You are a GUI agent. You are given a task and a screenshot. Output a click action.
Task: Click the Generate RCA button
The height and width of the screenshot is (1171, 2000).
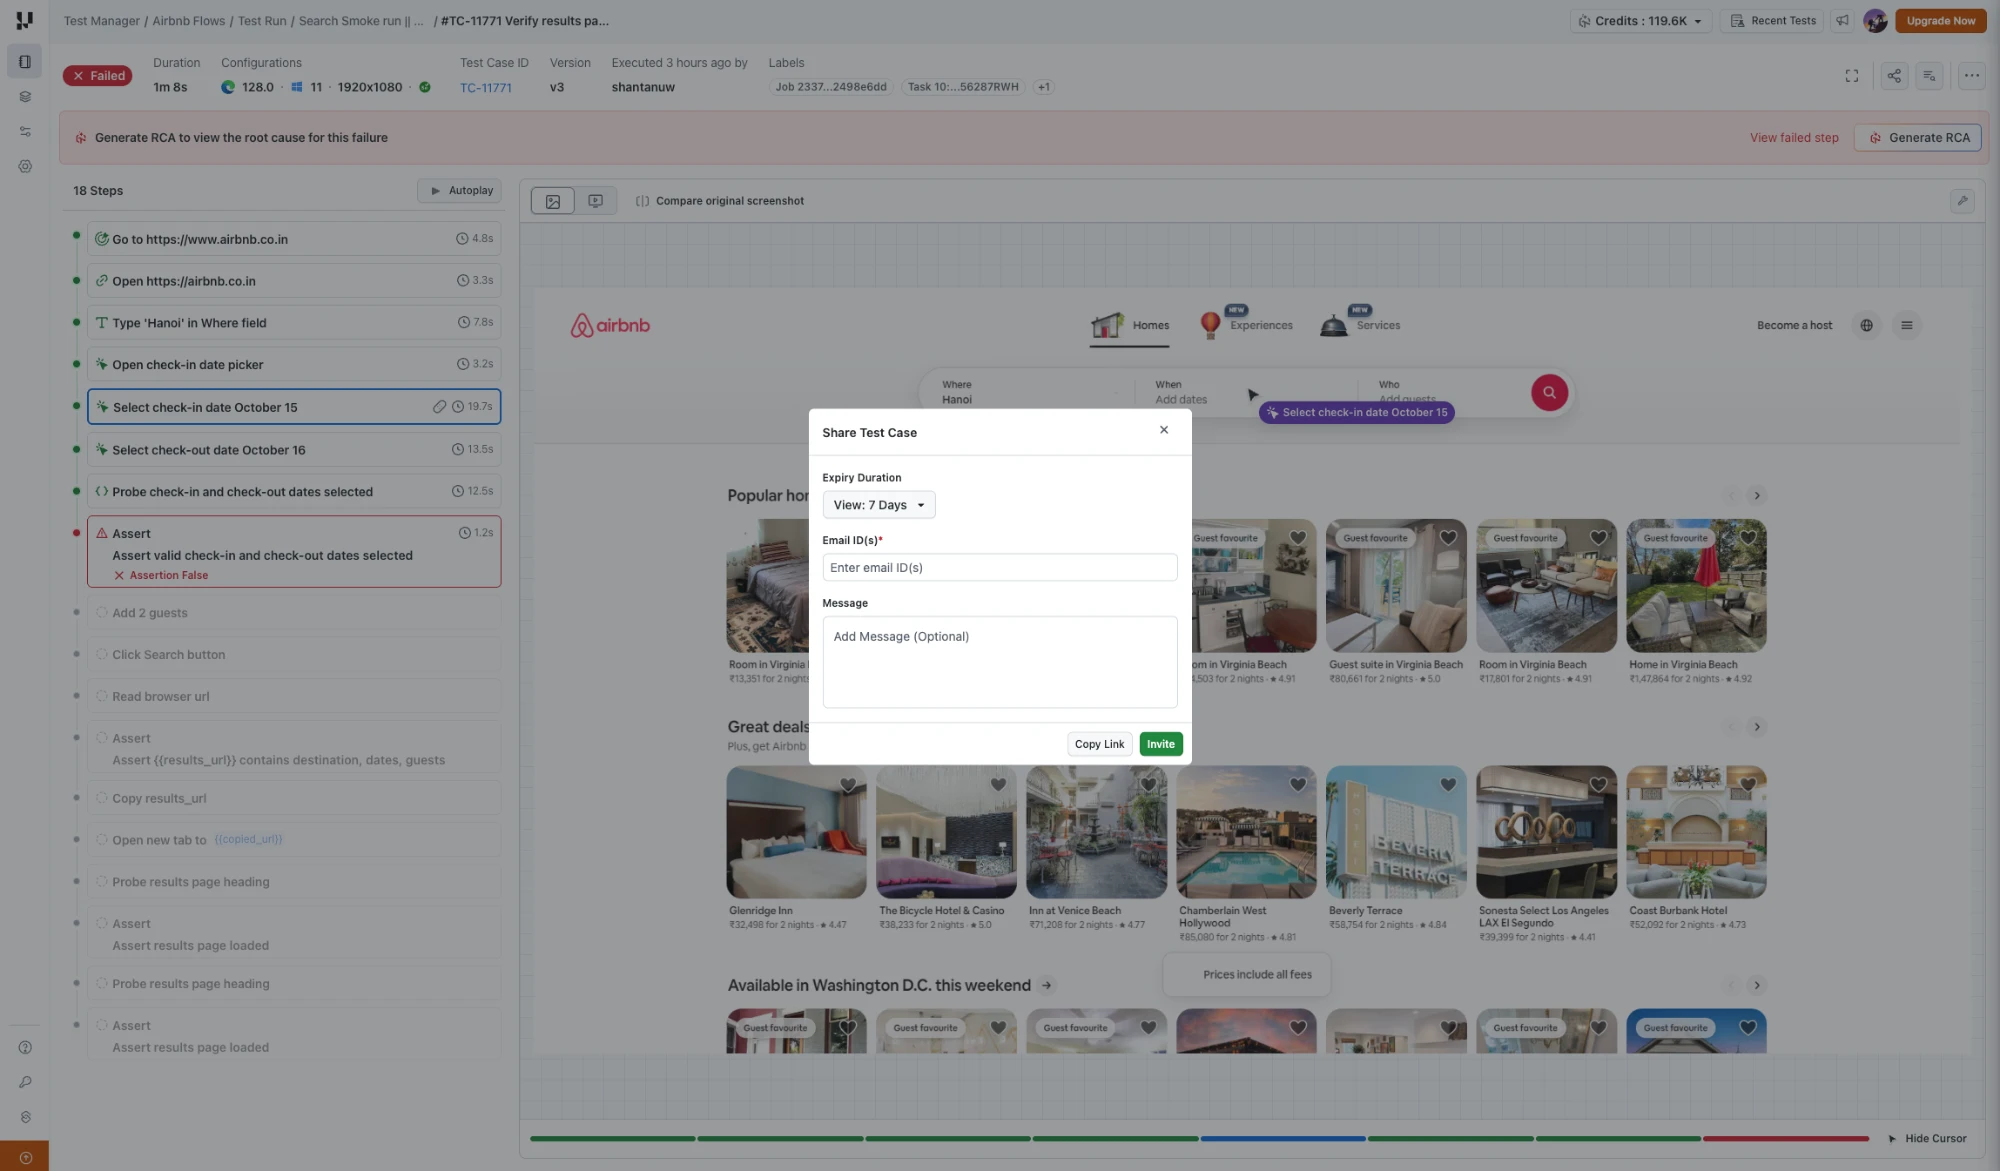(1917, 138)
